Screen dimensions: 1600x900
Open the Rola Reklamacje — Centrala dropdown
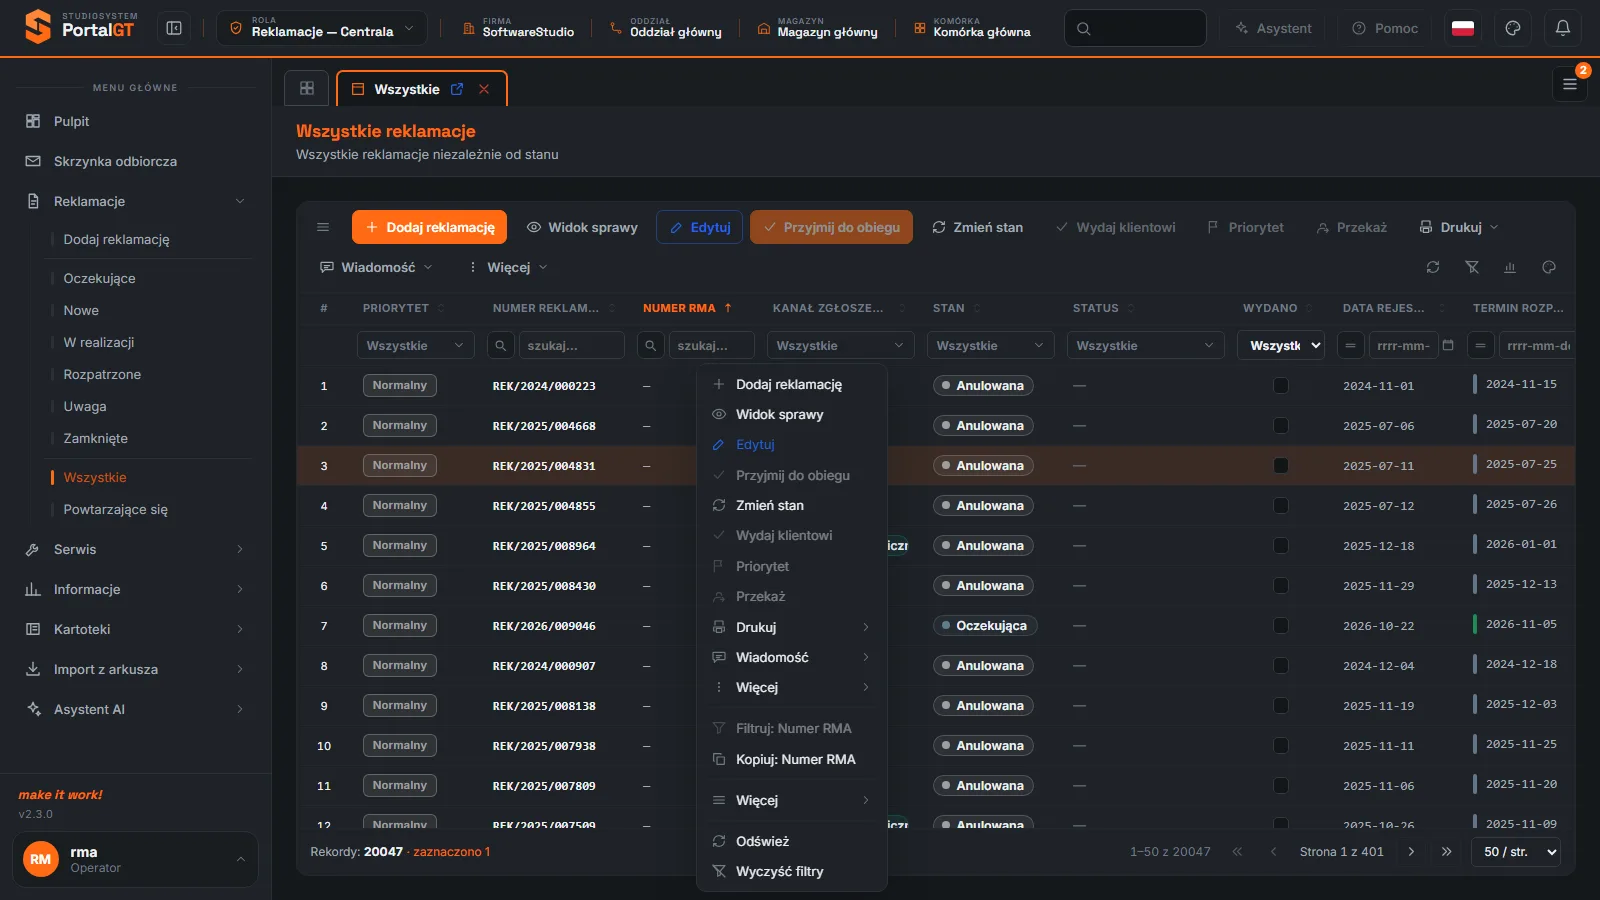(322, 28)
